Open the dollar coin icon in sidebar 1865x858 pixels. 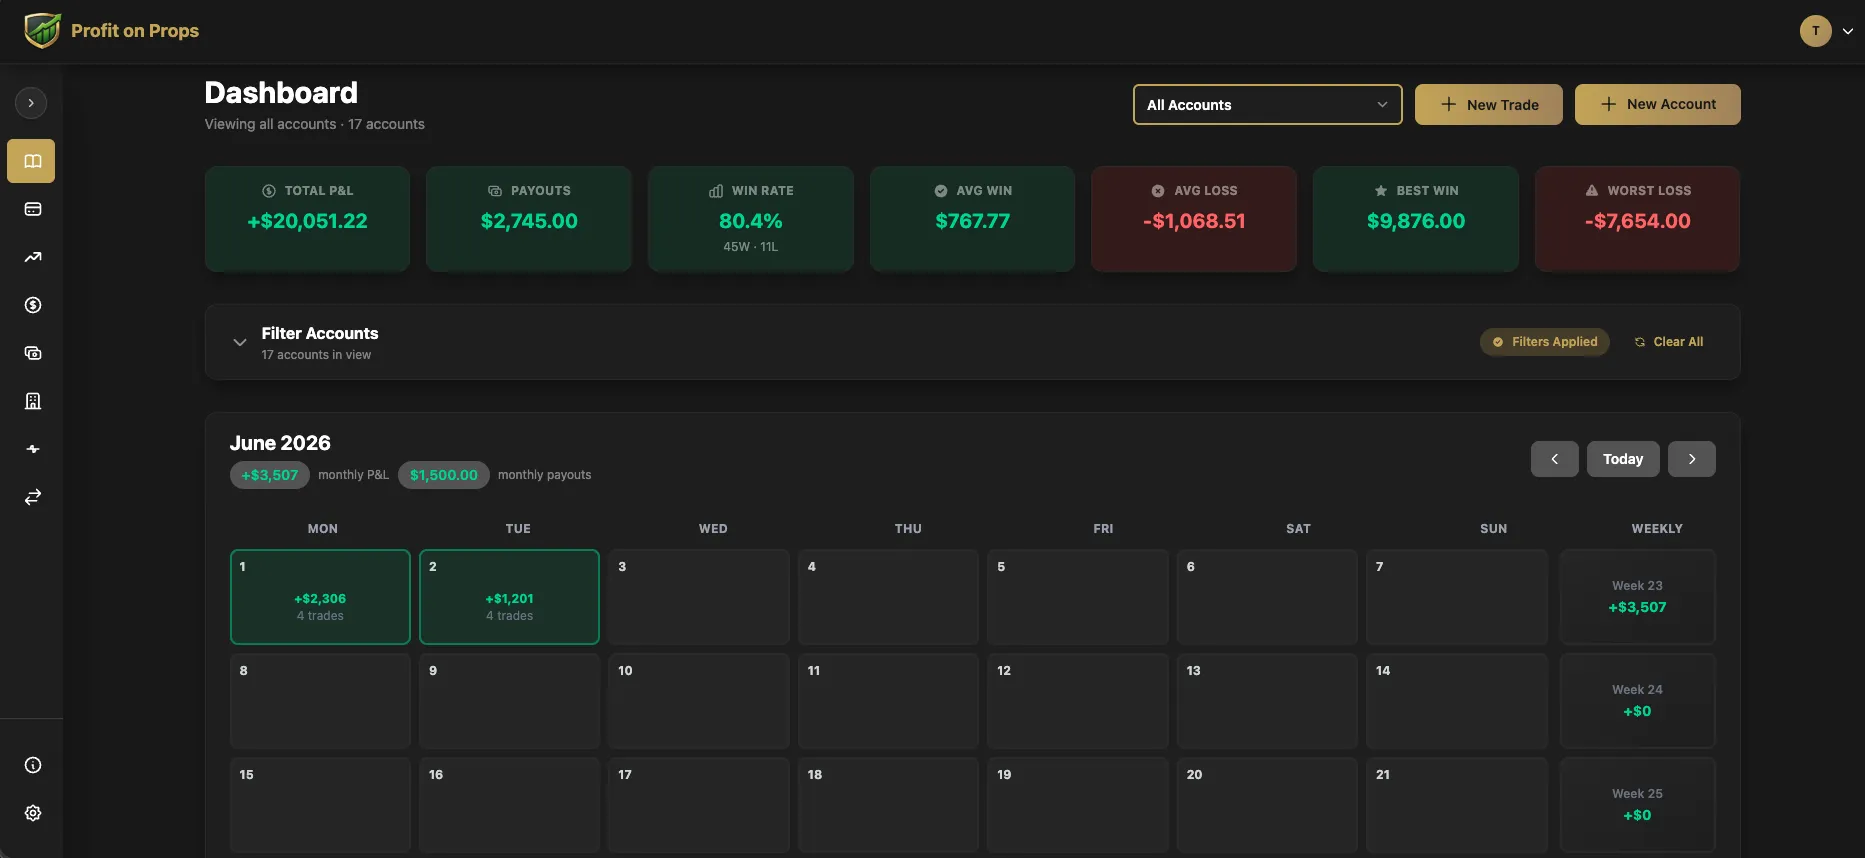coord(33,305)
